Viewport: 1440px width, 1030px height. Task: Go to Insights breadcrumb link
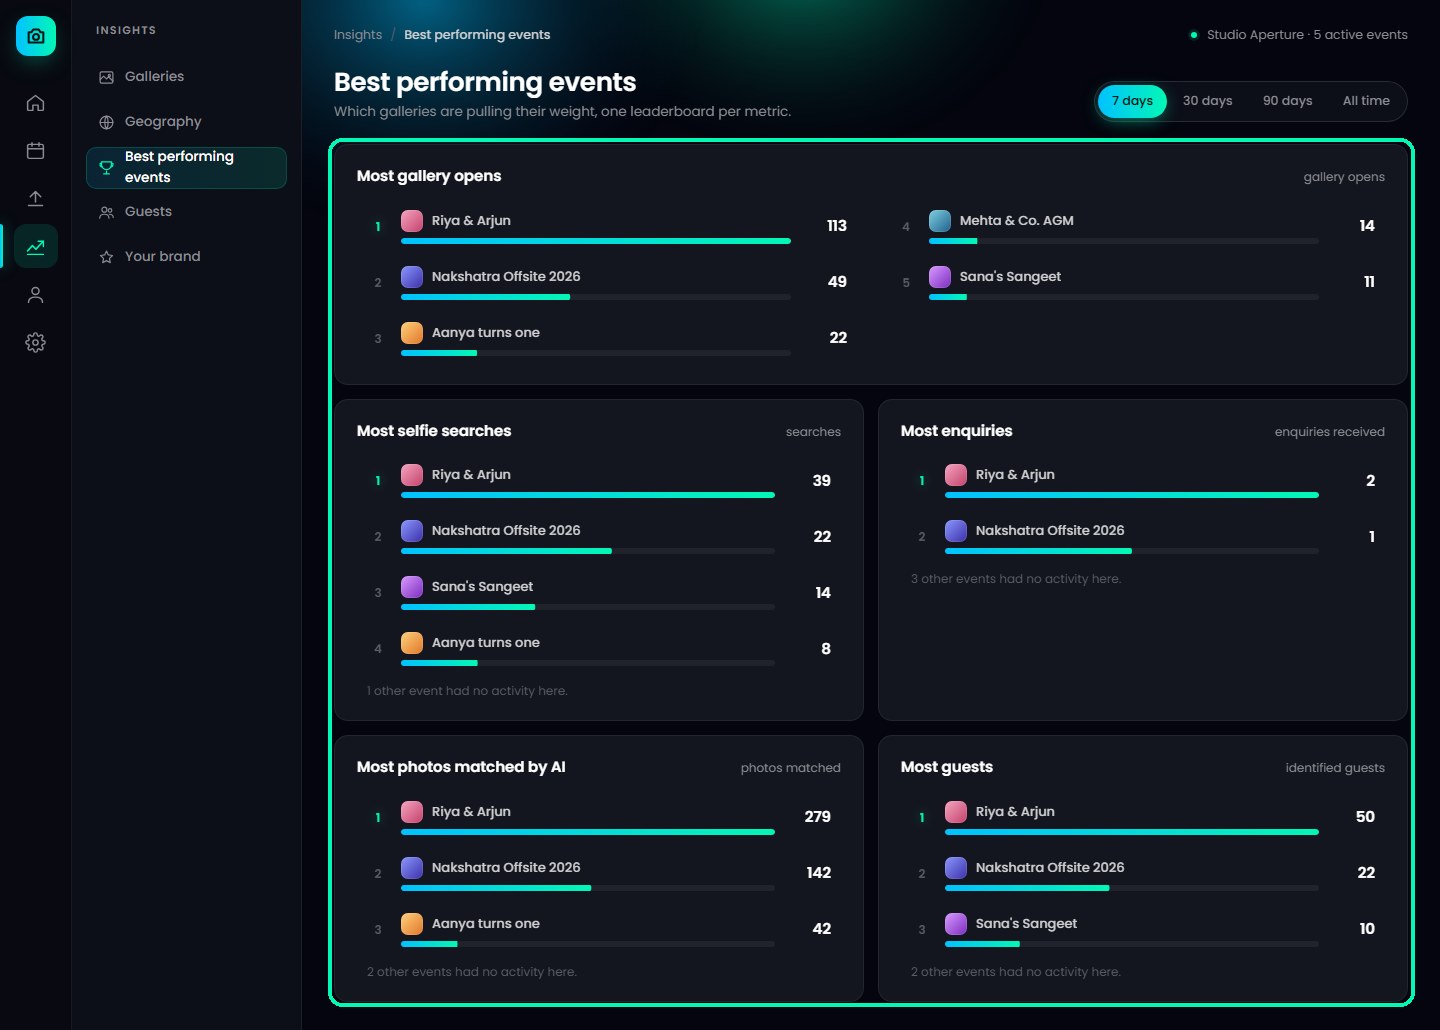(x=358, y=35)
